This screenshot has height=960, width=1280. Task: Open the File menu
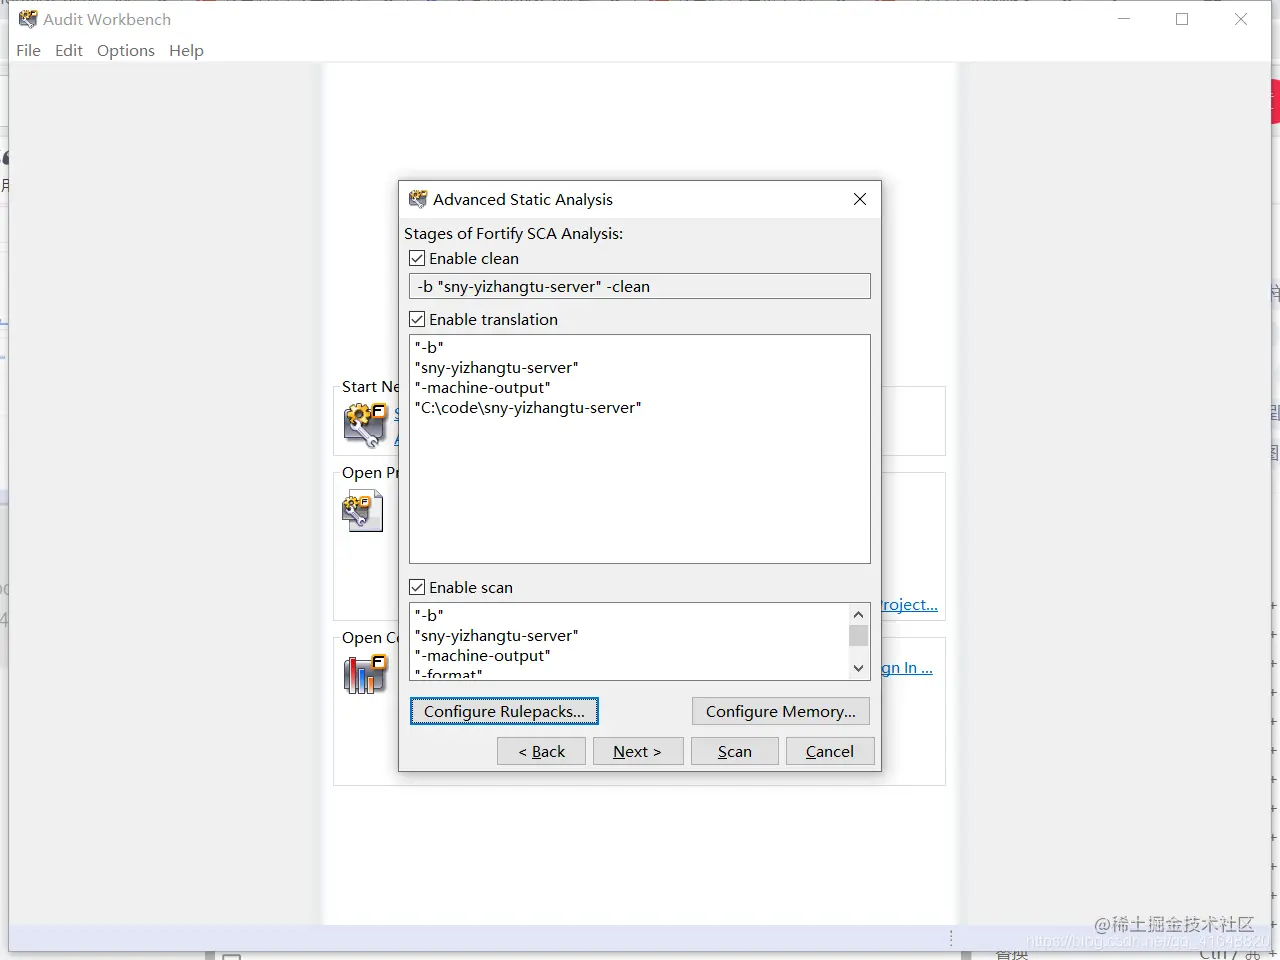(x=28, y=50)
